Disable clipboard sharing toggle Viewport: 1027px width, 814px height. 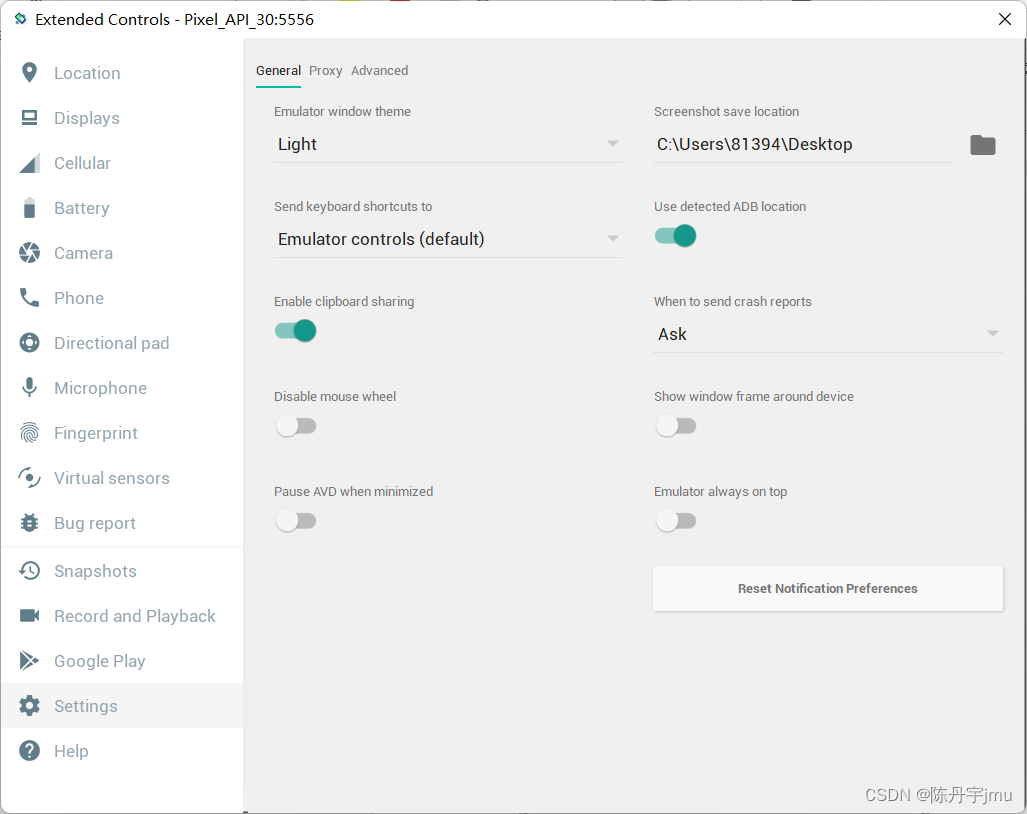pyautogui.click(x=295, y=331)
